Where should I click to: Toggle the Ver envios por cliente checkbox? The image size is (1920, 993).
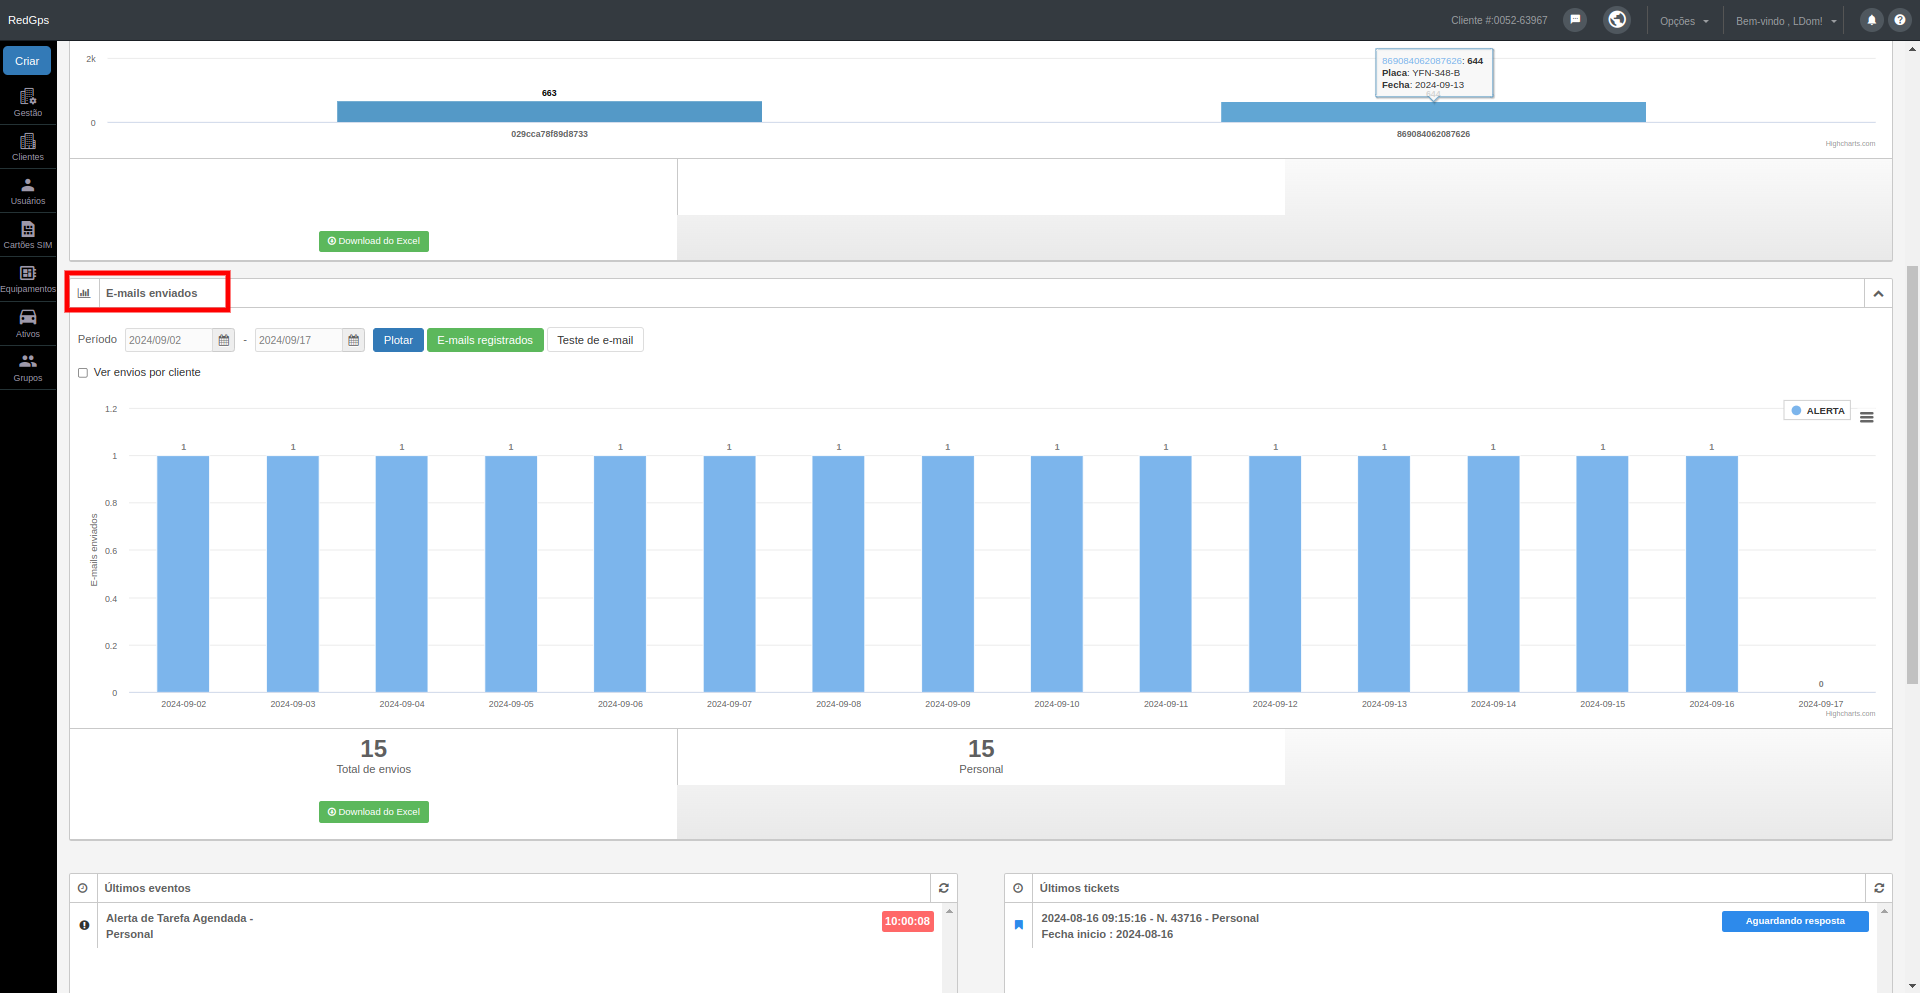[x=83, y=373]
